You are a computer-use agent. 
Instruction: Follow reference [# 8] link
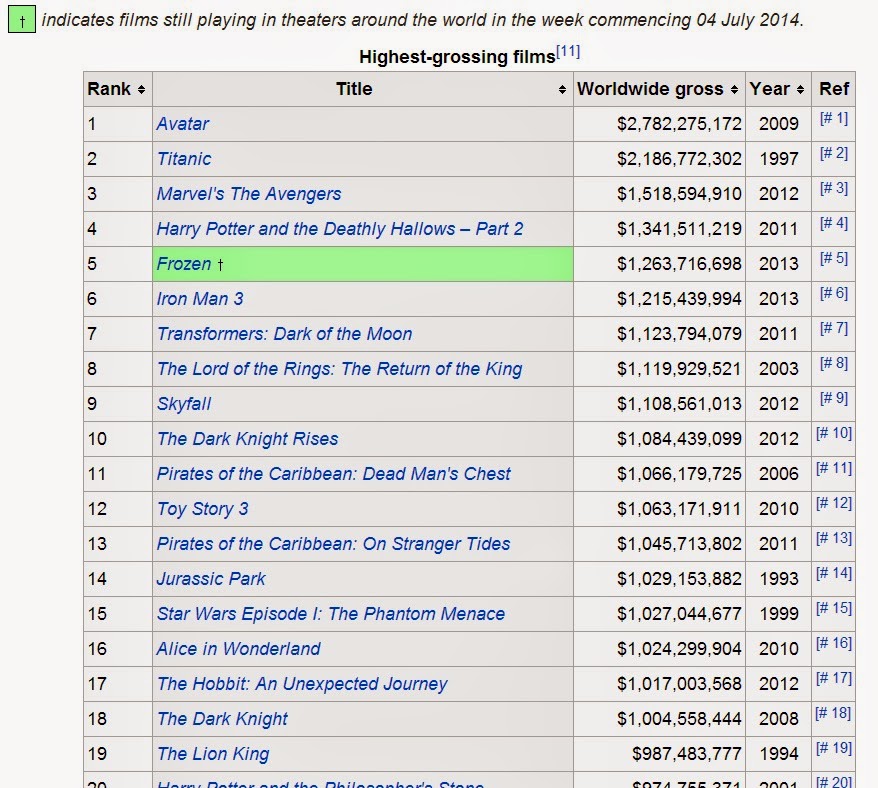point(834,363)
